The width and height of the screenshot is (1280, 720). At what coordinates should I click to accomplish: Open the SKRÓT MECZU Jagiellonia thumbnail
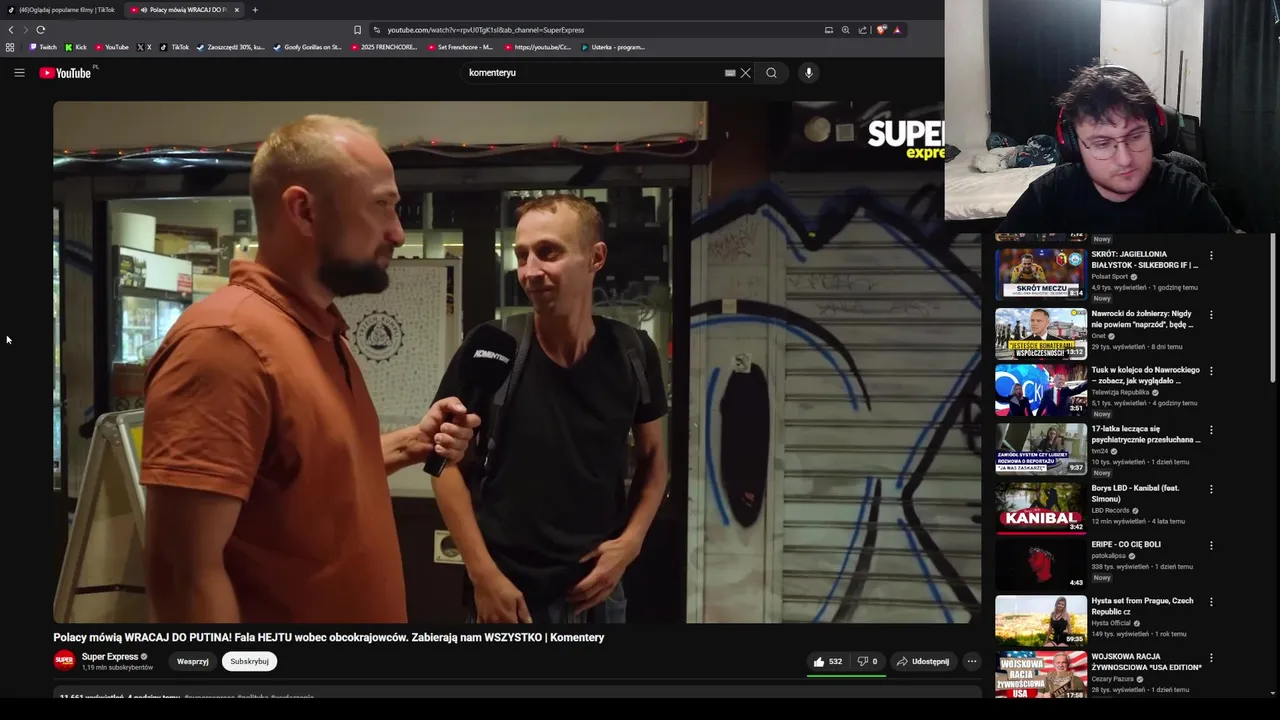pos(1041,273)
